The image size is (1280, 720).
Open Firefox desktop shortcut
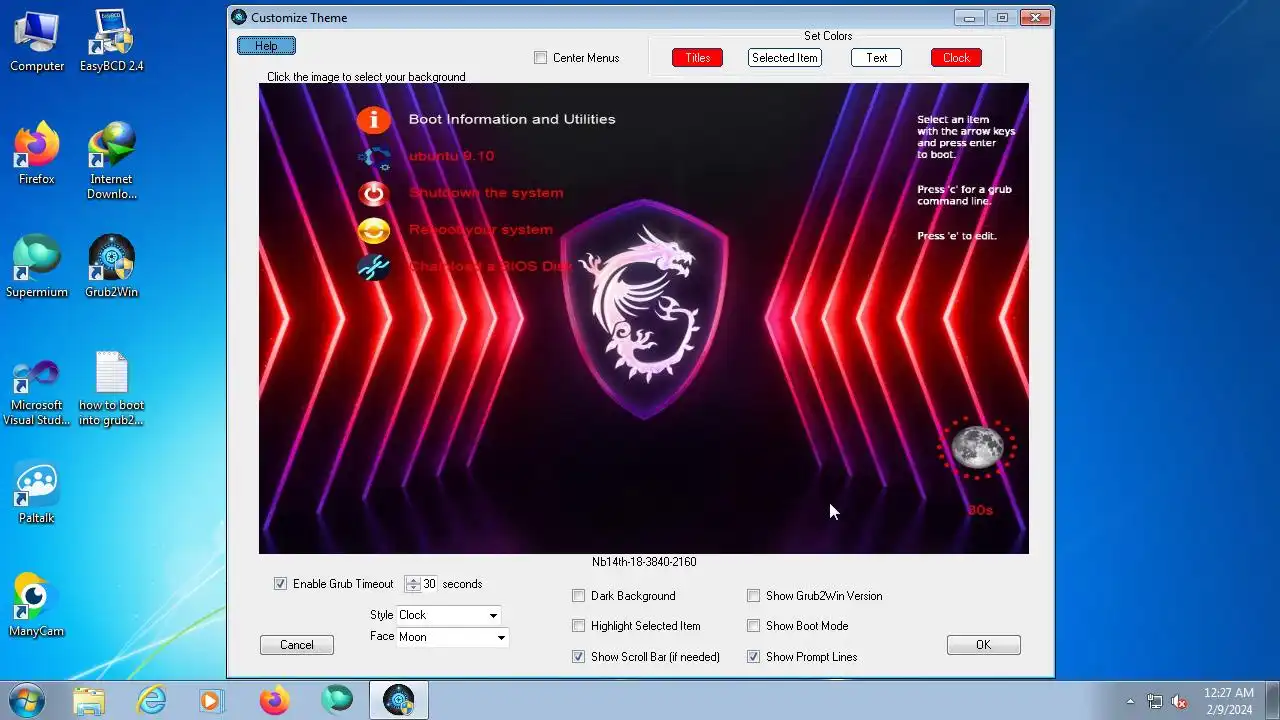(x=37, y=153)
